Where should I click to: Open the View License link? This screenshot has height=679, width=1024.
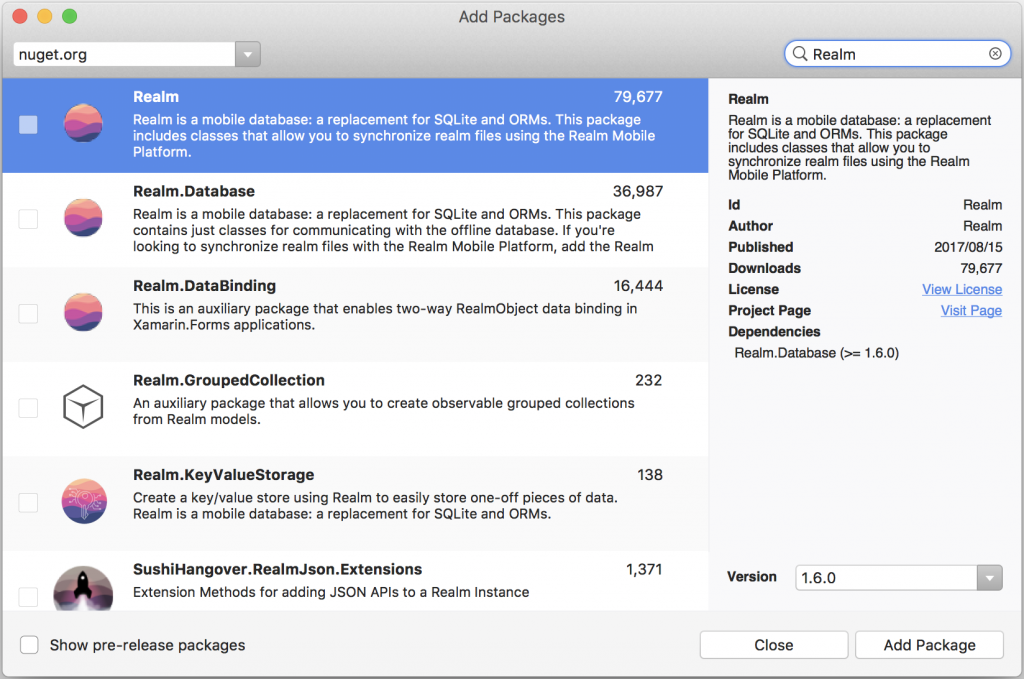pyautogui.click(x=962, y=289)
